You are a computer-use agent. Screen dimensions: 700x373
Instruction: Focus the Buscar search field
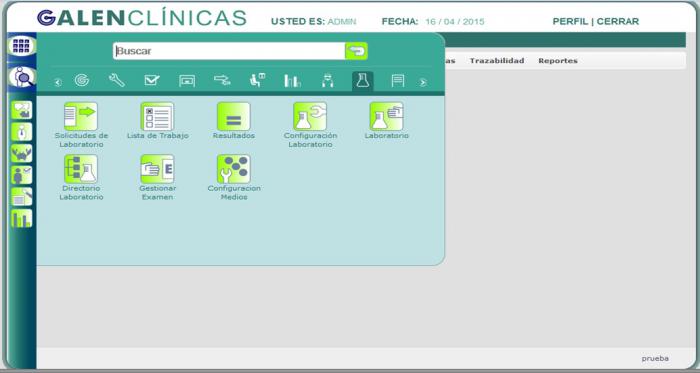[229, 51]
